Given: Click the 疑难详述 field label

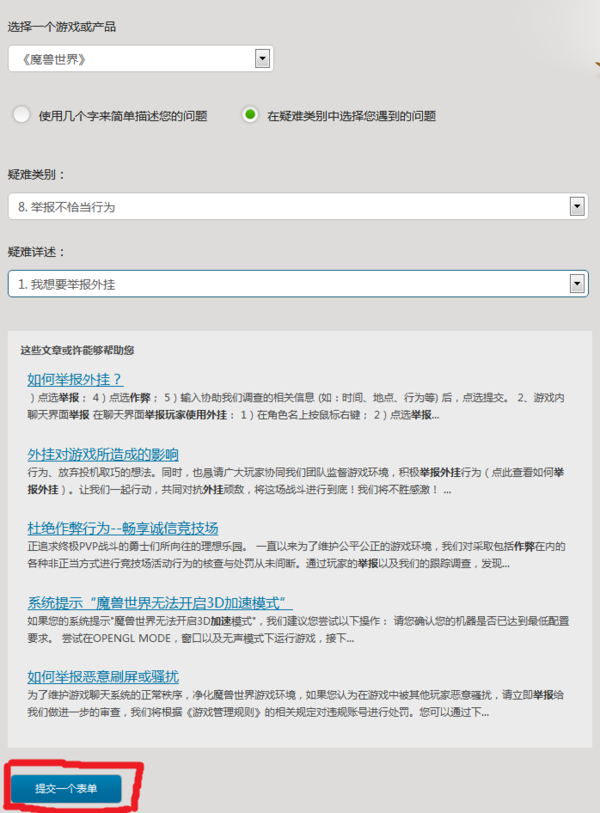Looking at the screenshot, I should 36,252.
